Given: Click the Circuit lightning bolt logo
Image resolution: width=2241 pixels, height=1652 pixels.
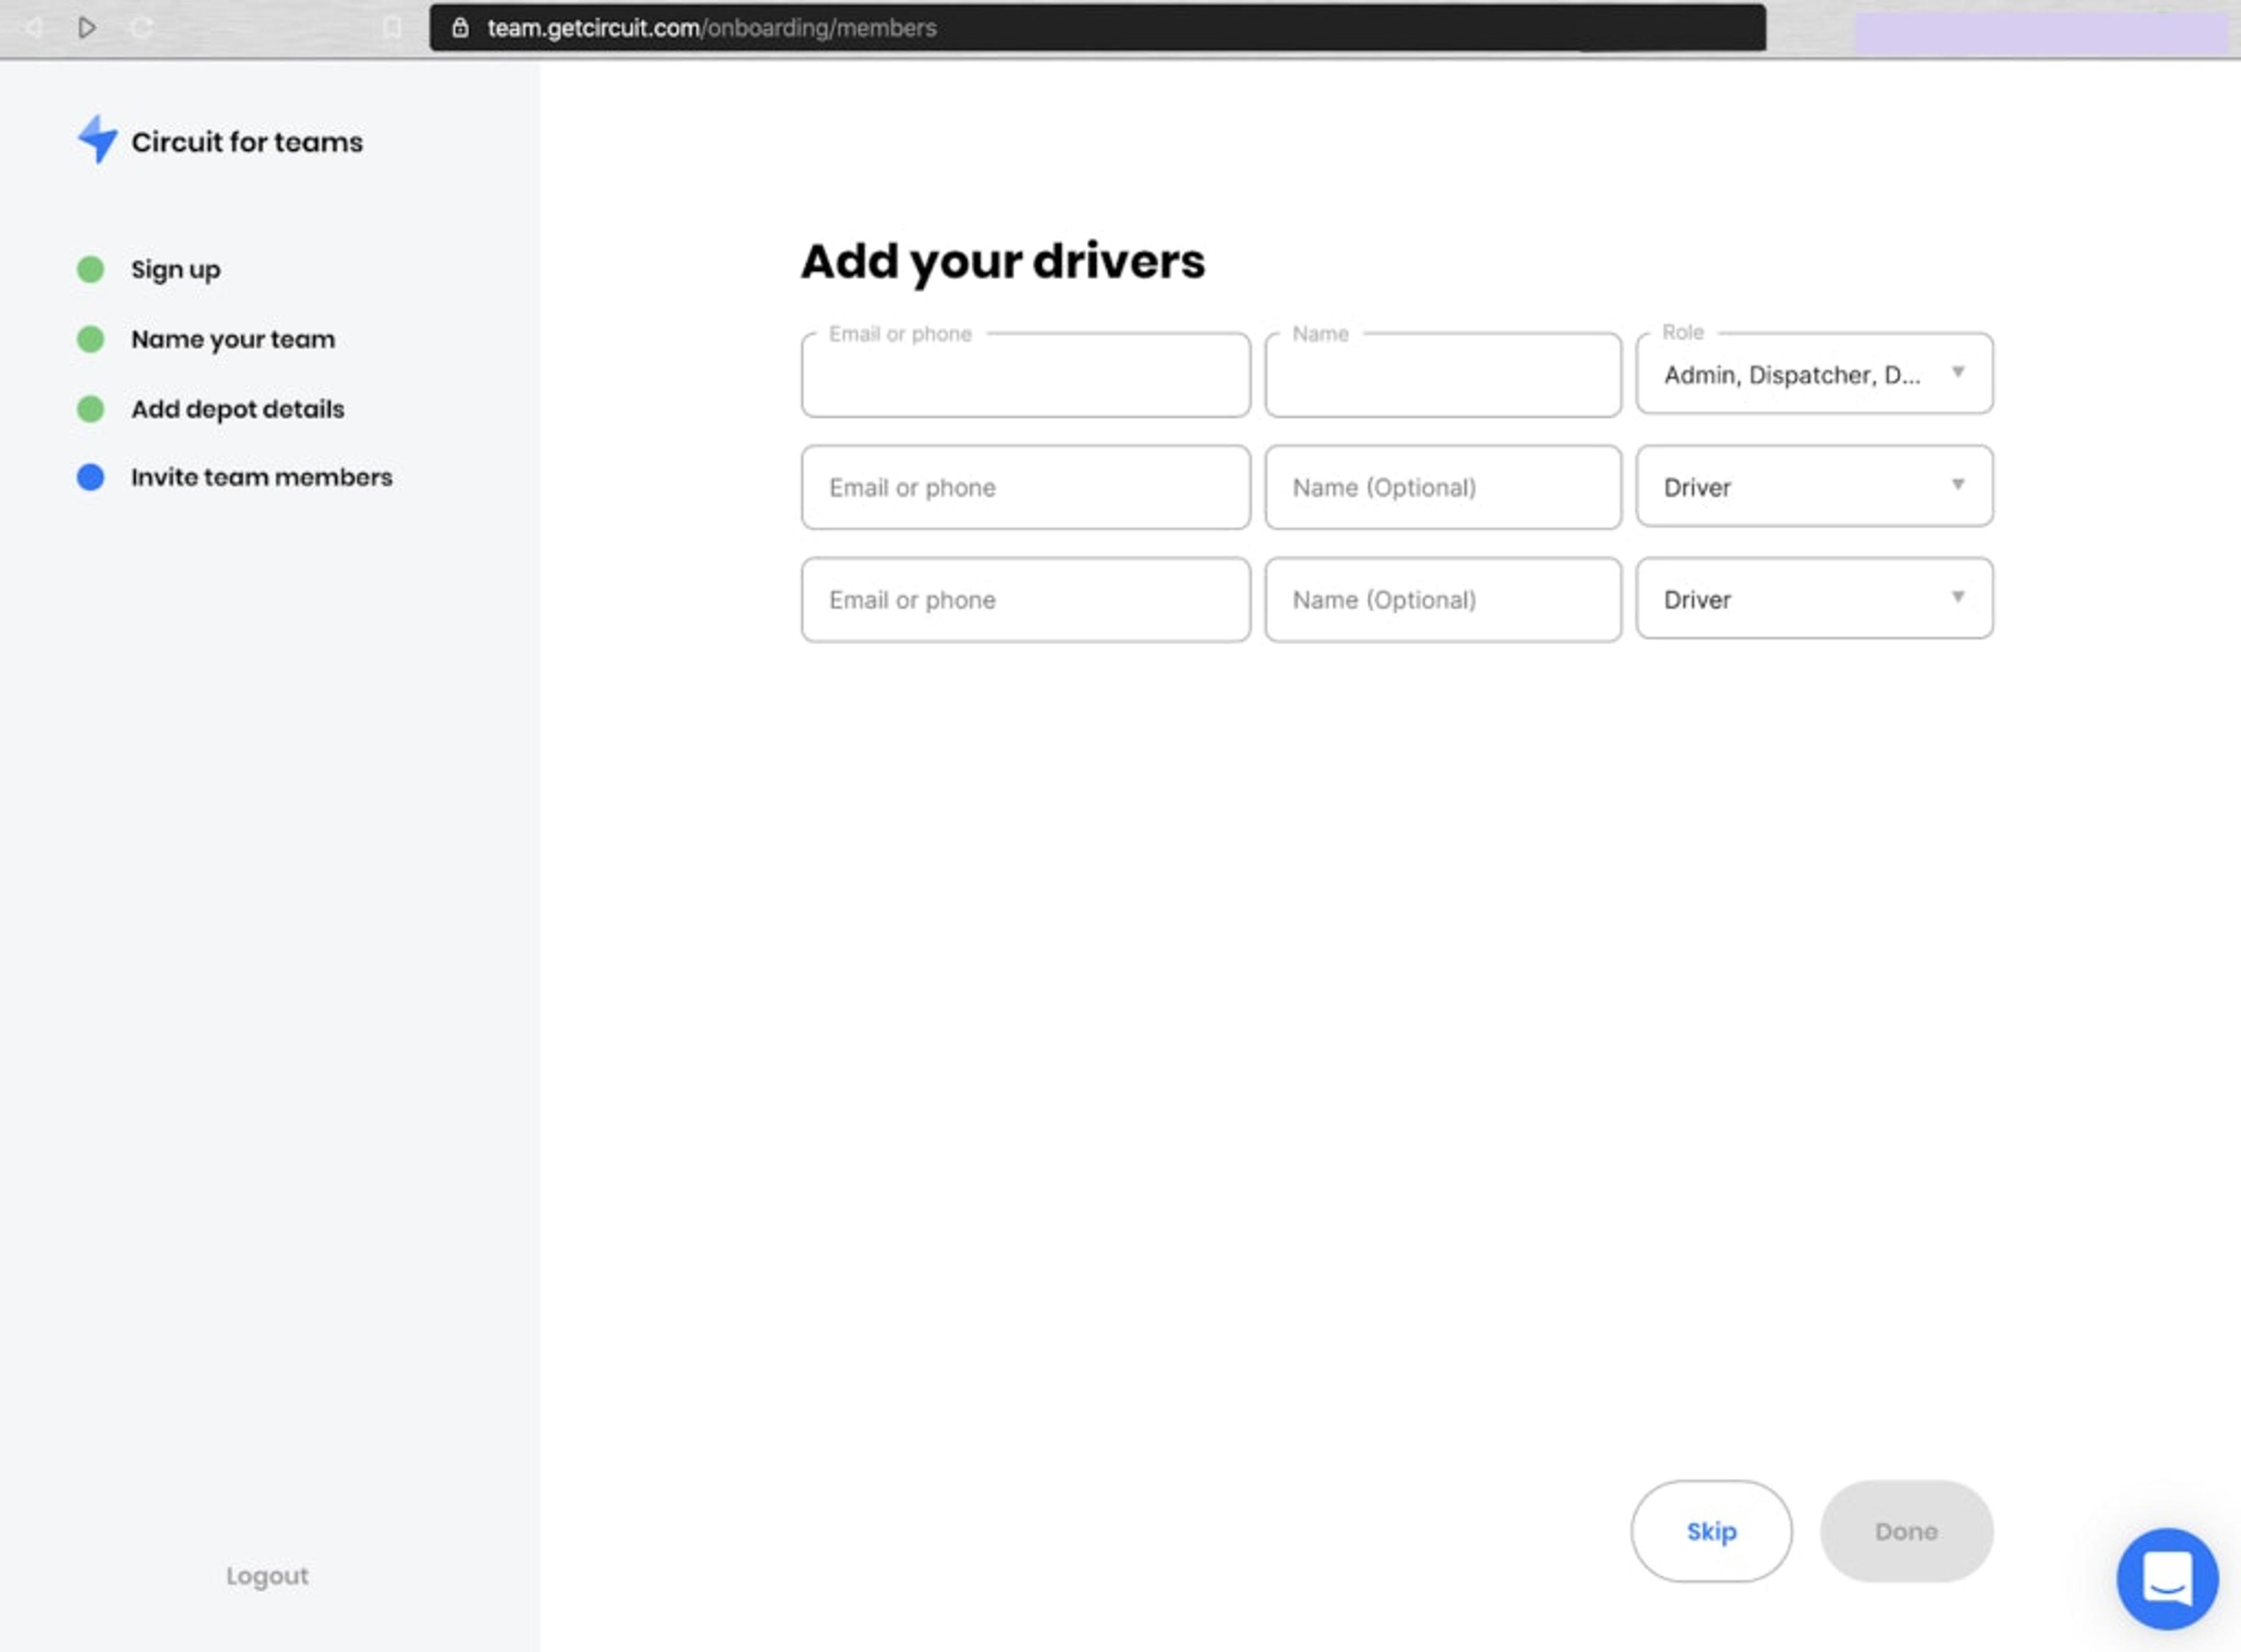Looking at the screenshot, I should [98, 139].
